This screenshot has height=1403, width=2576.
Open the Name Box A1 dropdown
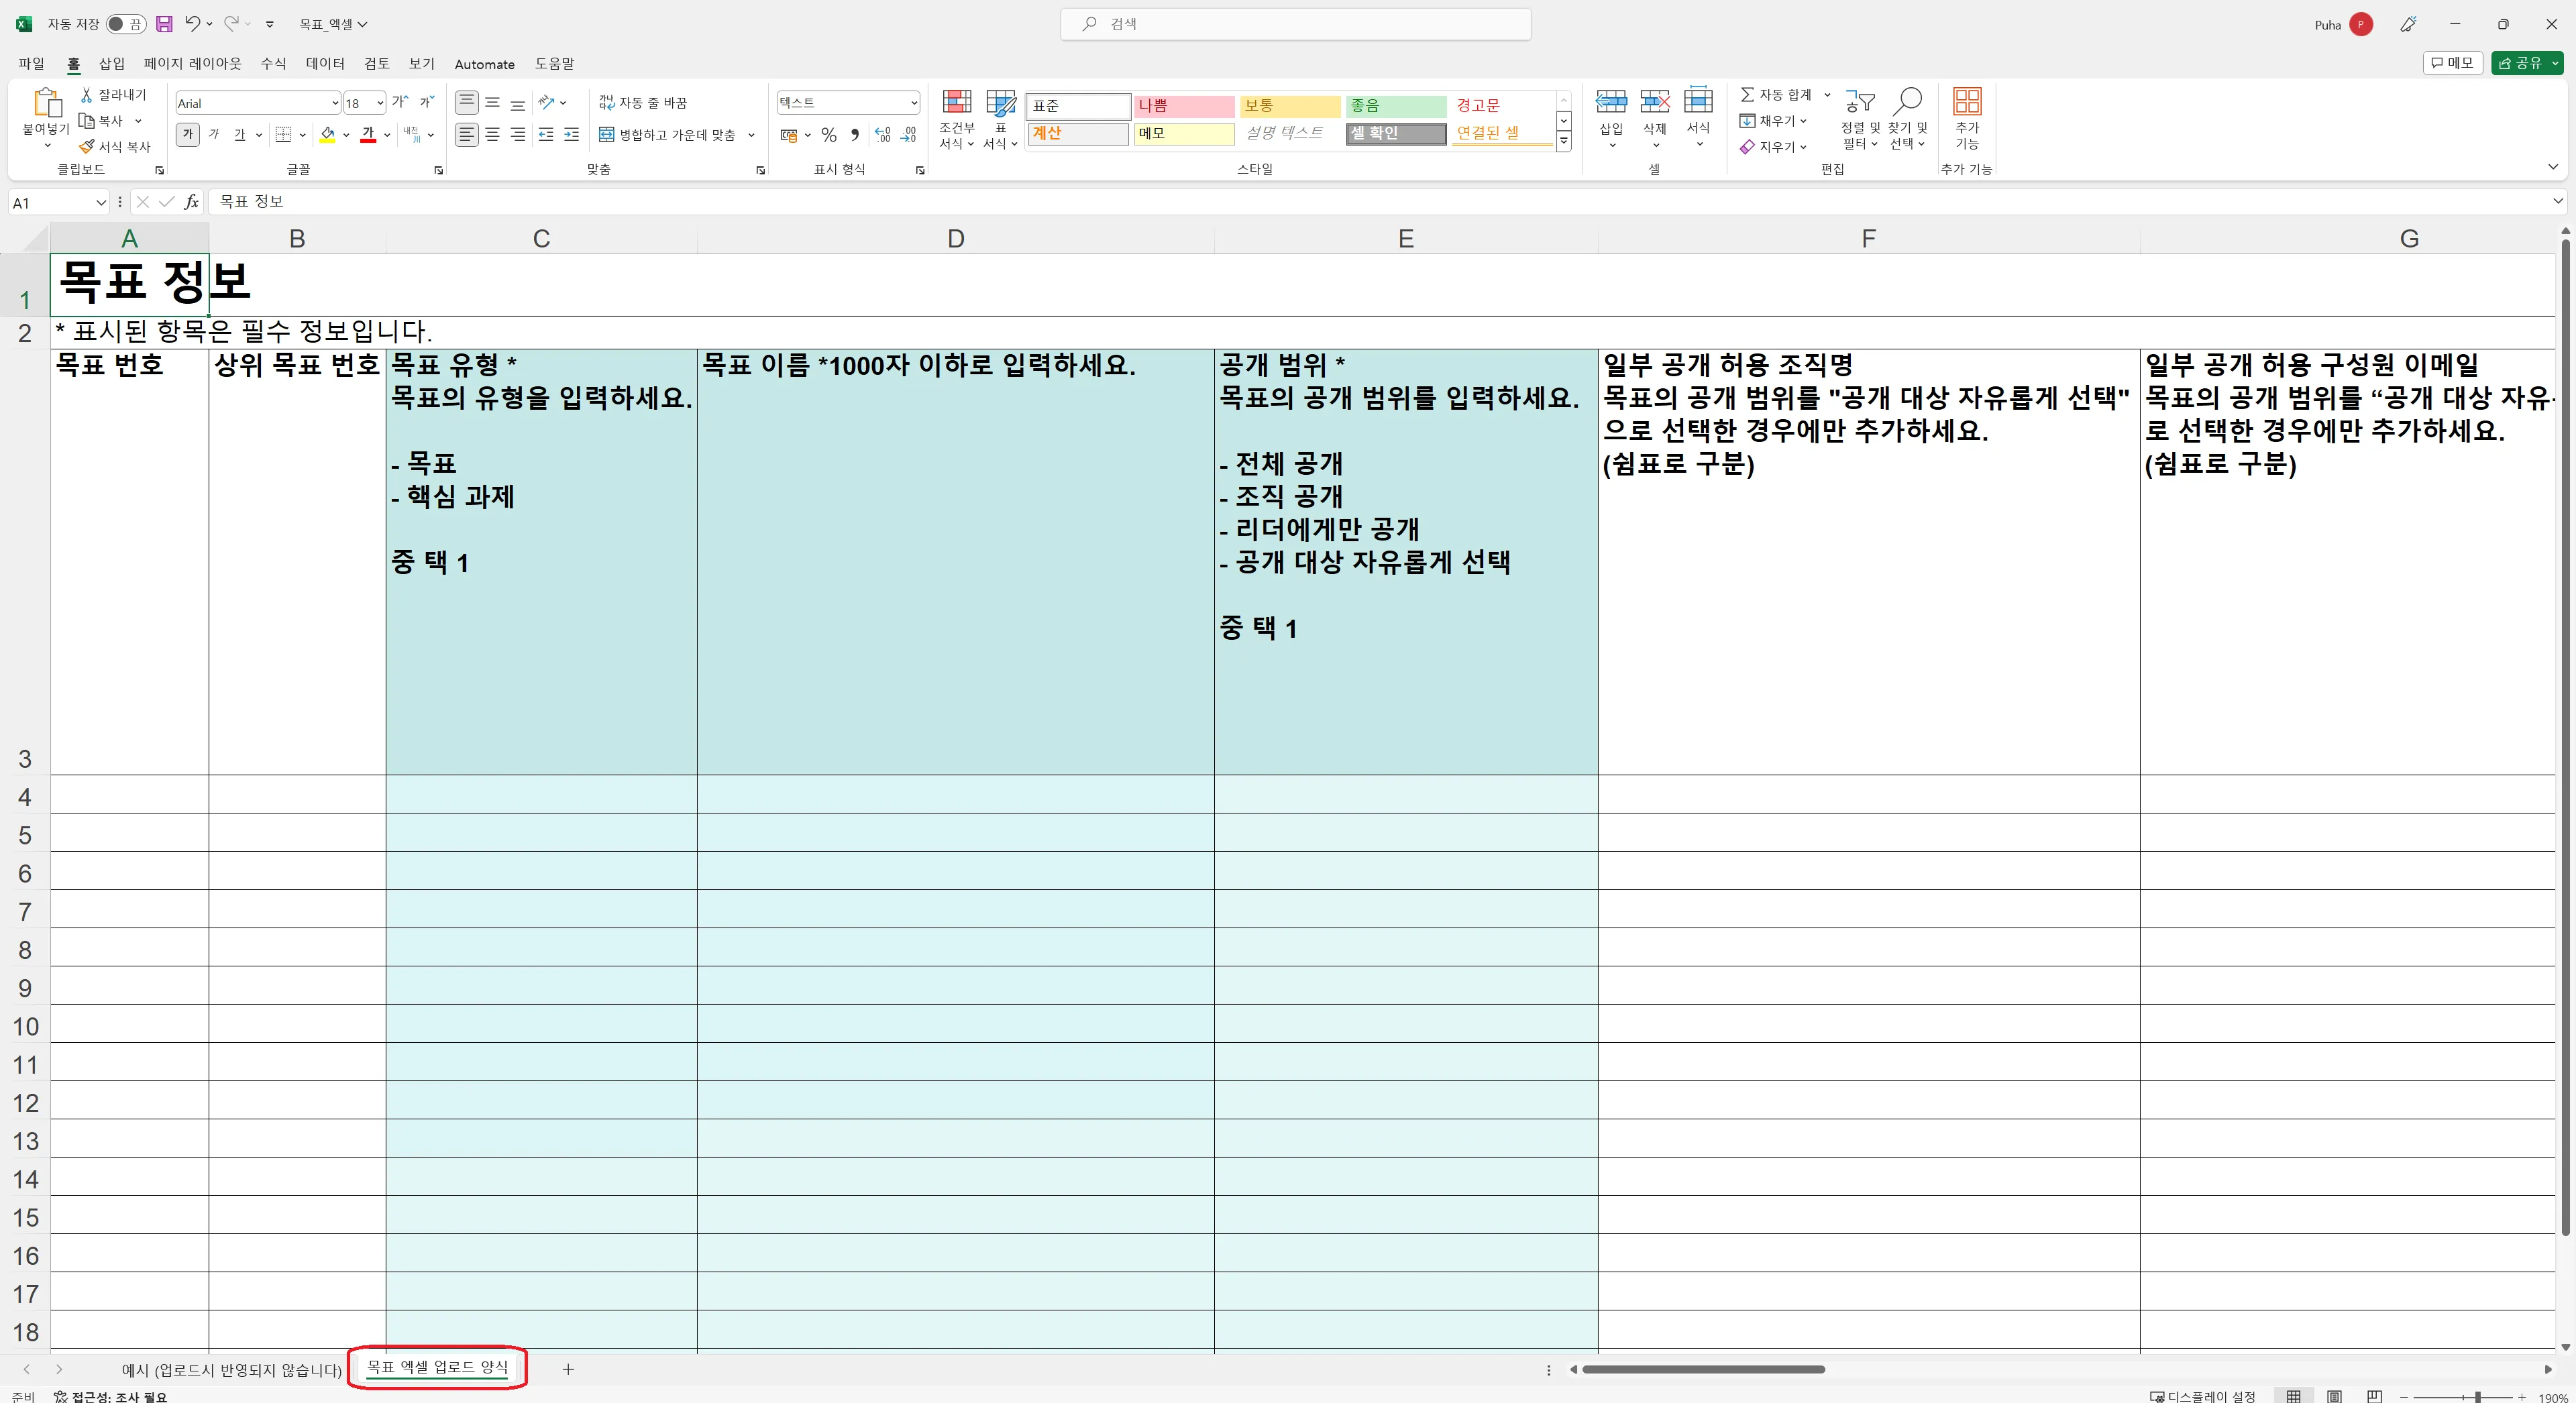click(x=100, y=203)
